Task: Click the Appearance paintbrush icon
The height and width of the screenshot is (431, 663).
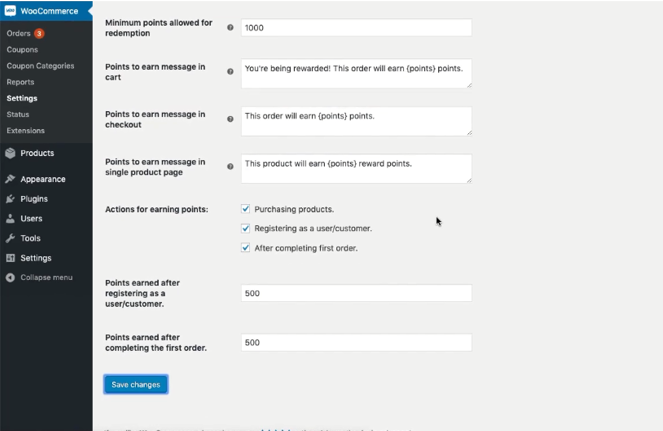Action: 10,179
